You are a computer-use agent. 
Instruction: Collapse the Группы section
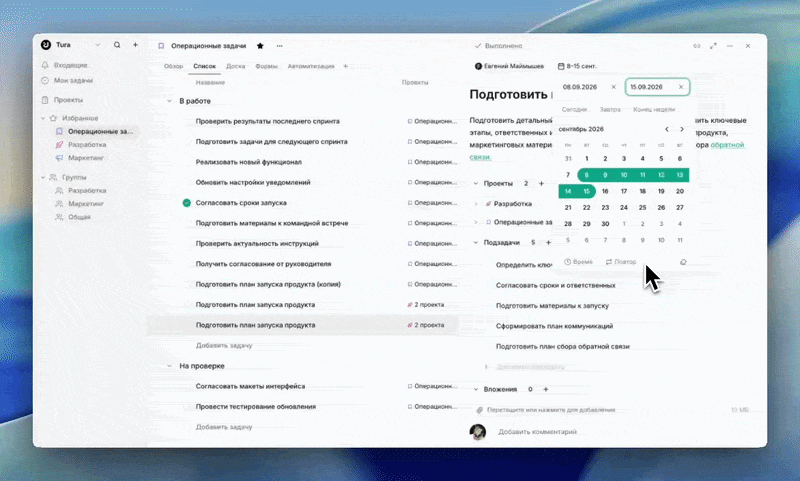pyautogui.click(x=43, y=177)
